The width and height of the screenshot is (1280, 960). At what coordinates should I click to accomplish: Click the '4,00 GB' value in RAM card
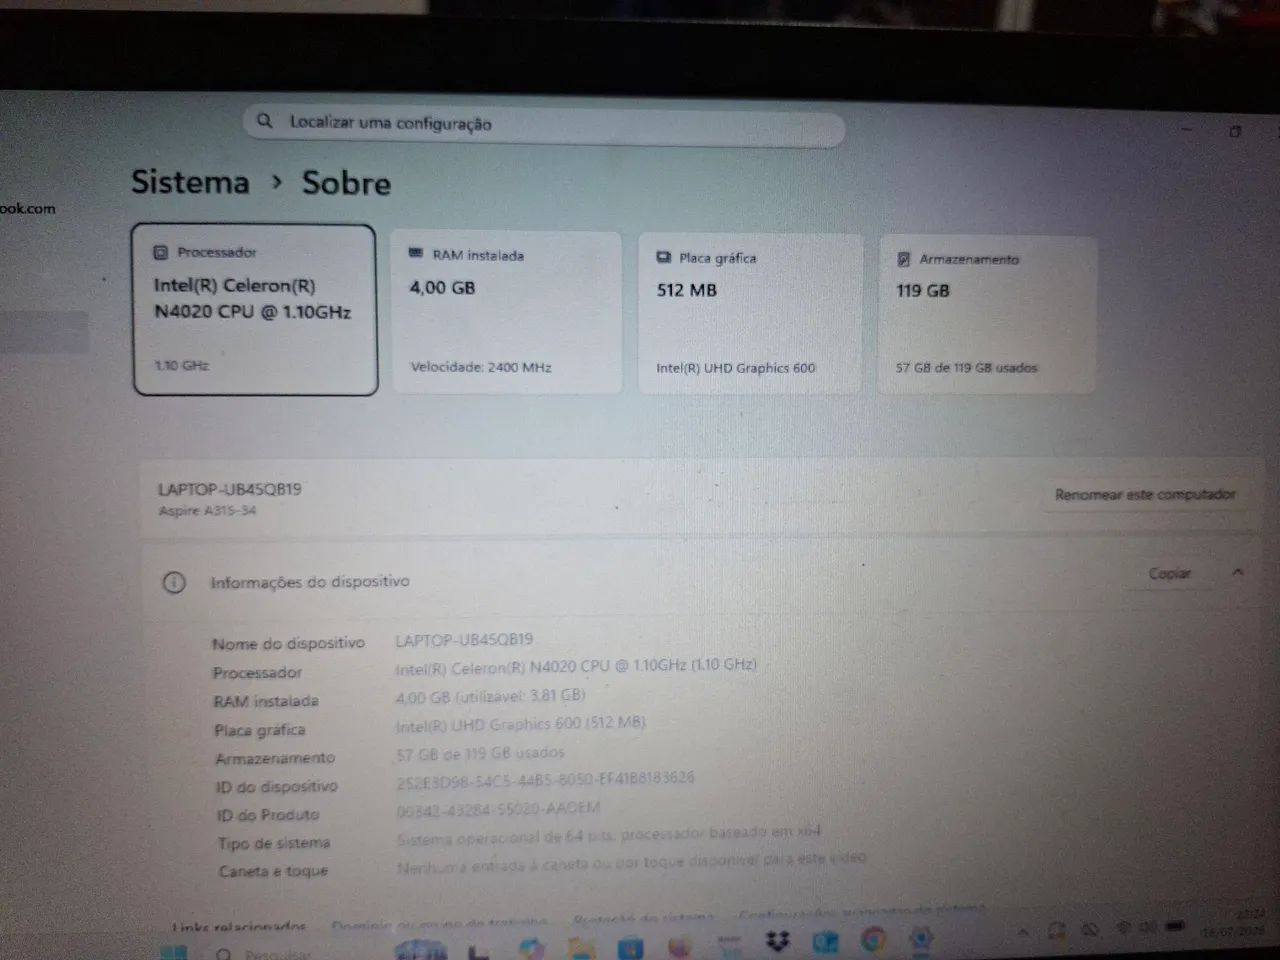click(442, 287)
